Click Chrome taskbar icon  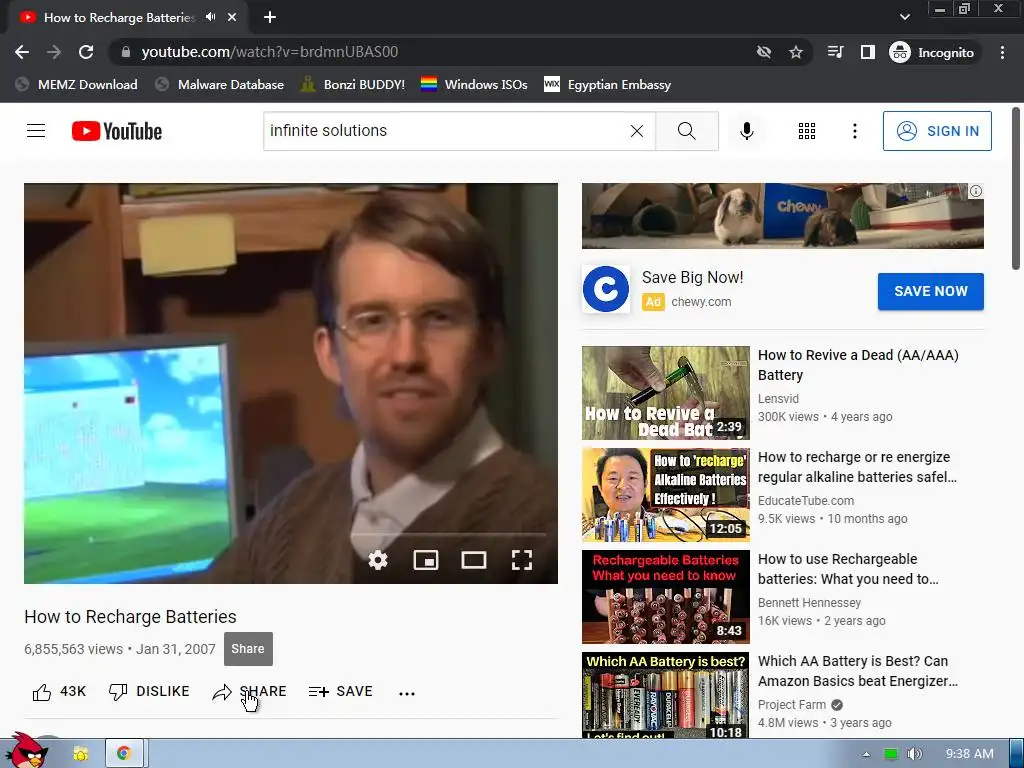[x=123, y=754]
